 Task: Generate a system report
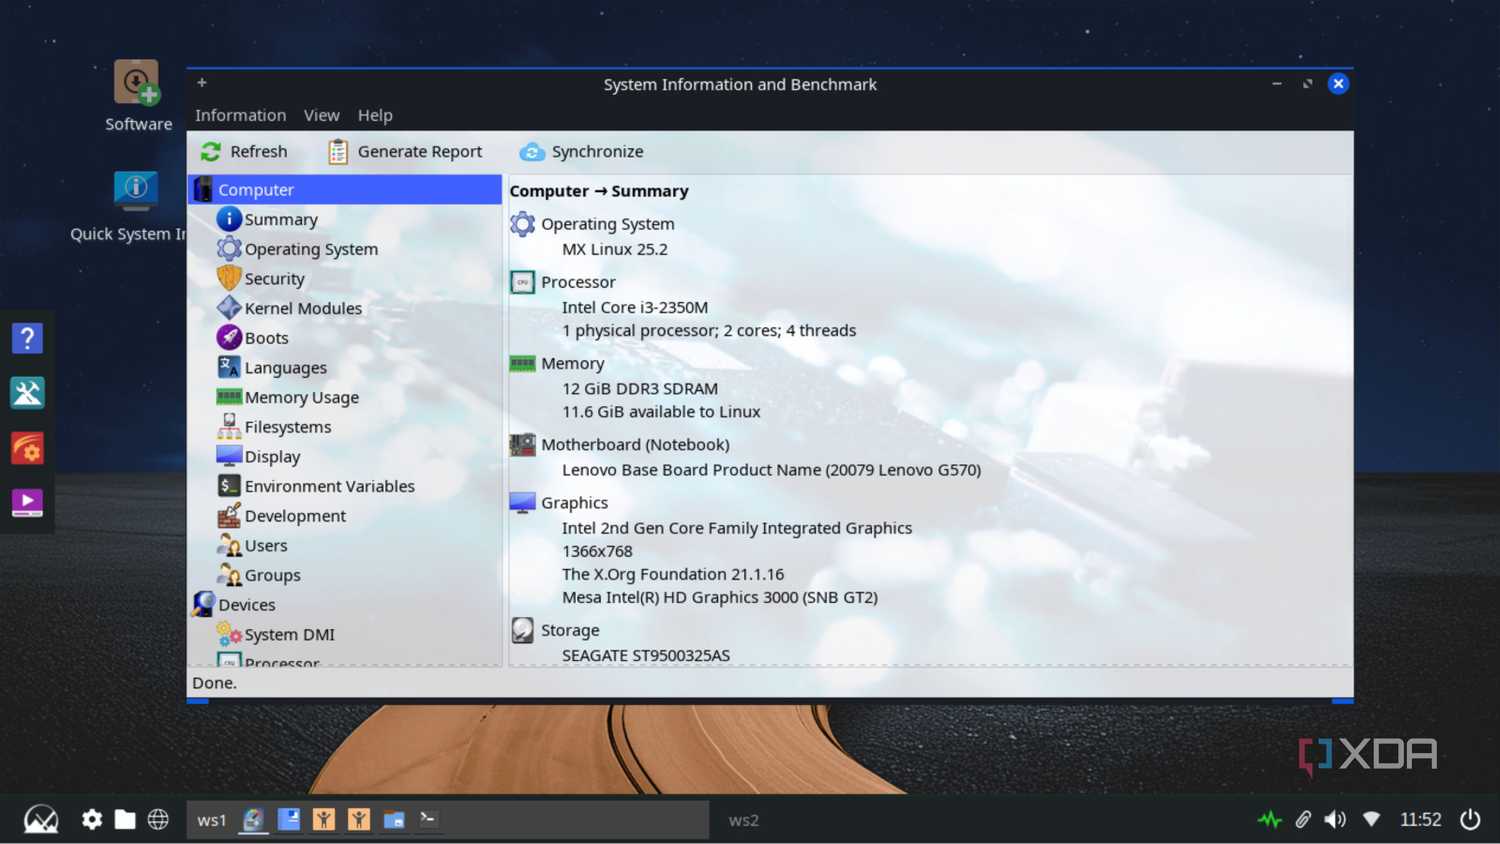pos(405,151)
